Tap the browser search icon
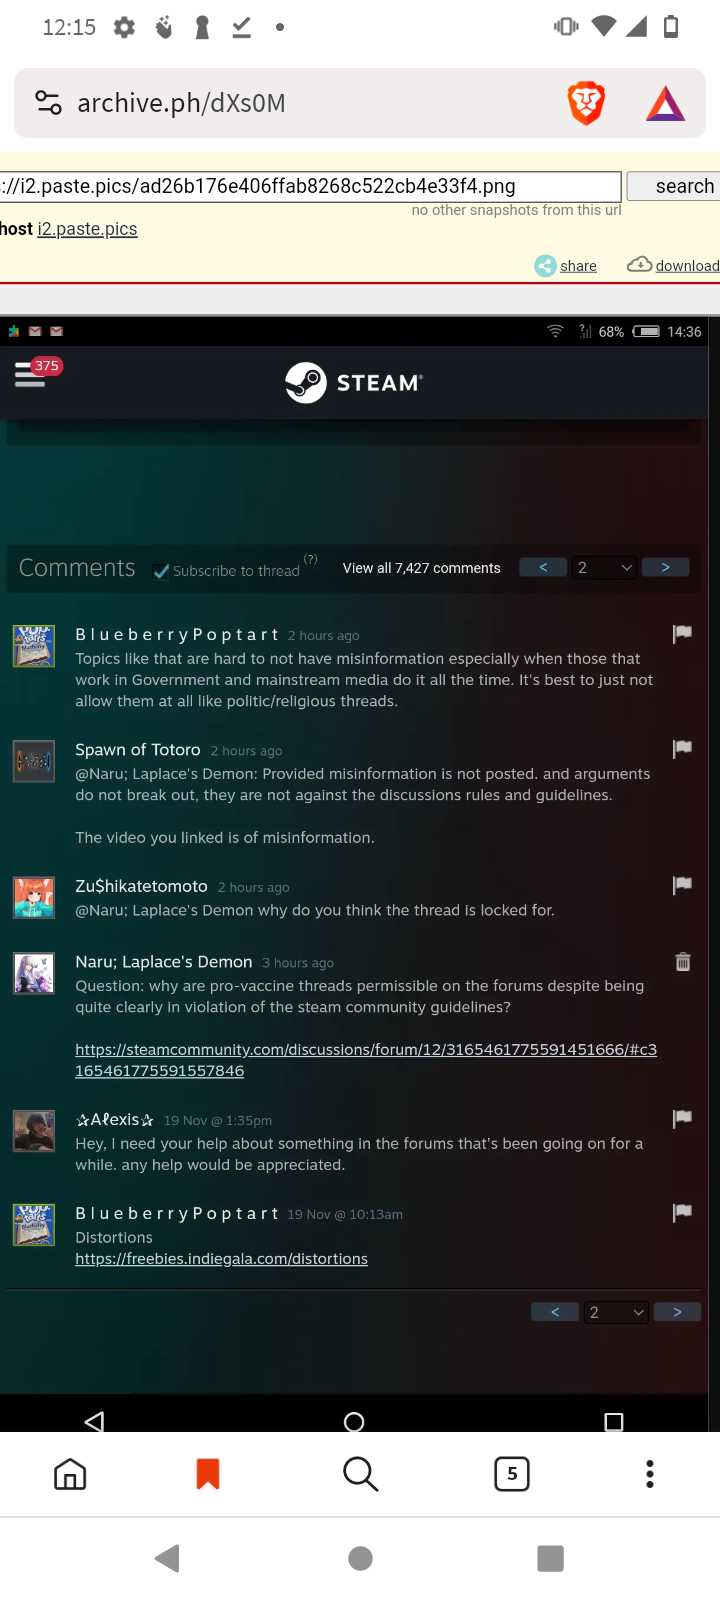Screen dimensions: 720x1600 (x=360, y=1473)
